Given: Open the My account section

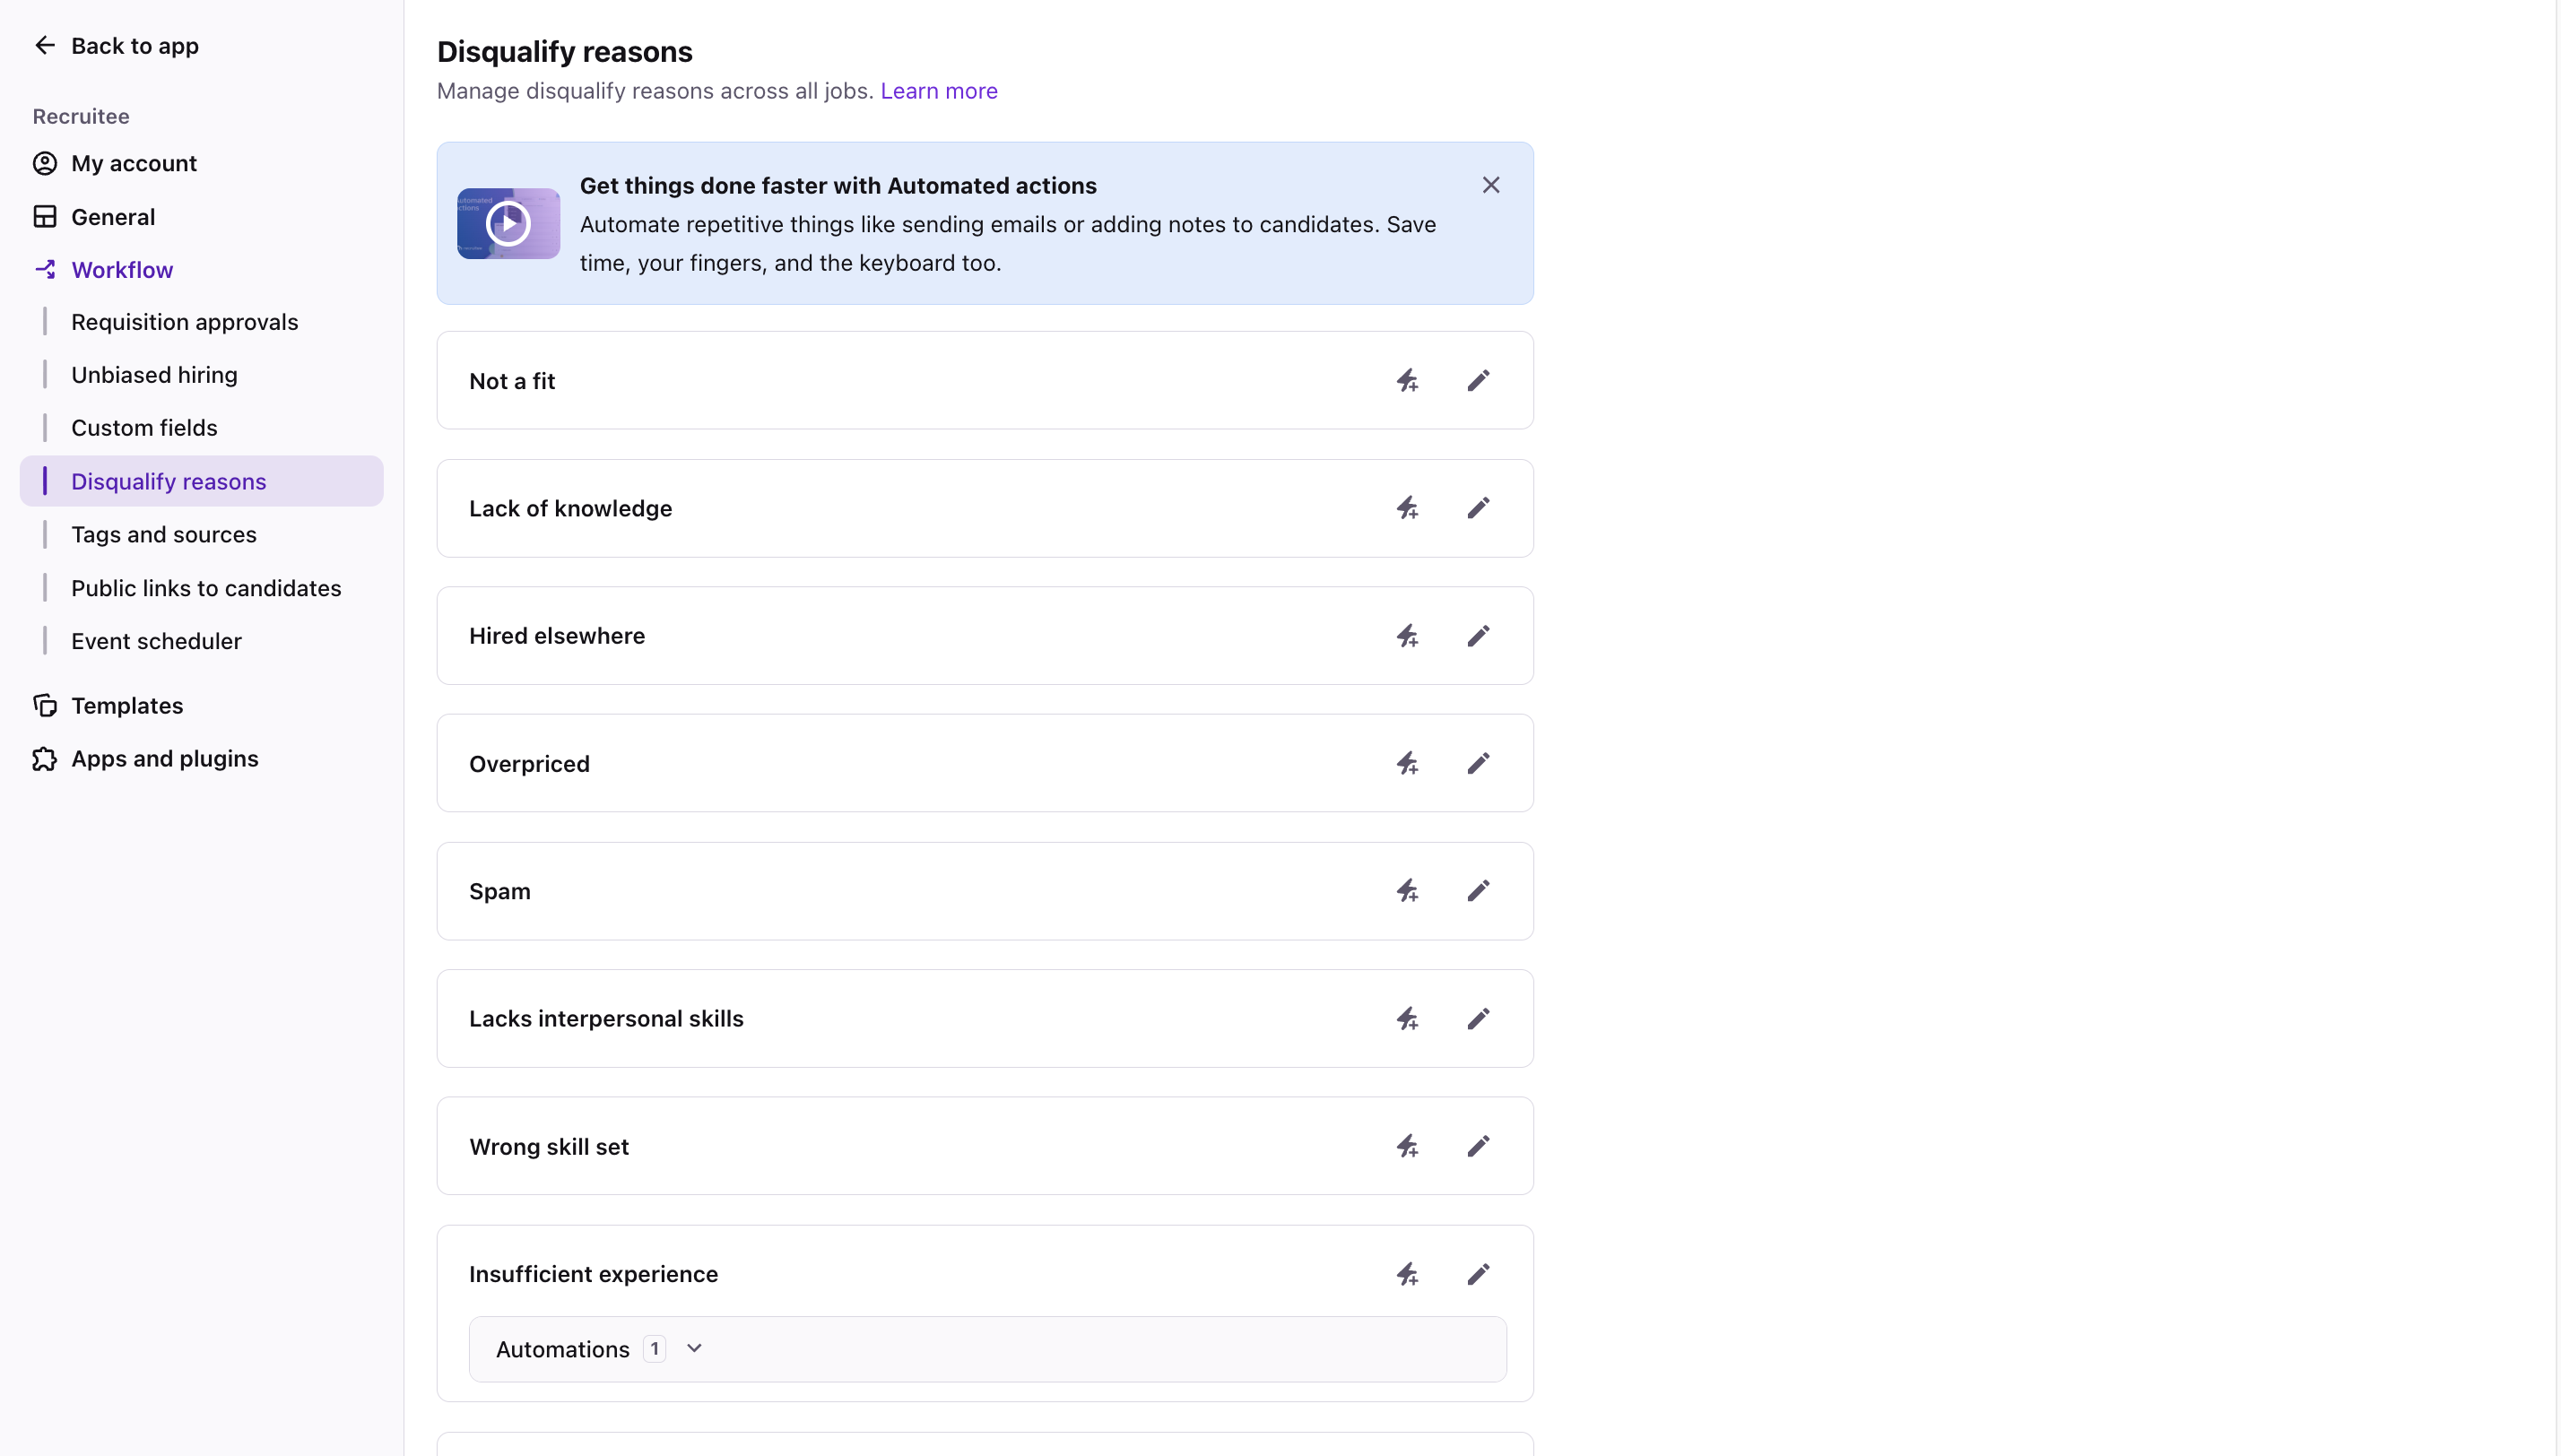Looking at the screenshot, I should pos(134,163).
